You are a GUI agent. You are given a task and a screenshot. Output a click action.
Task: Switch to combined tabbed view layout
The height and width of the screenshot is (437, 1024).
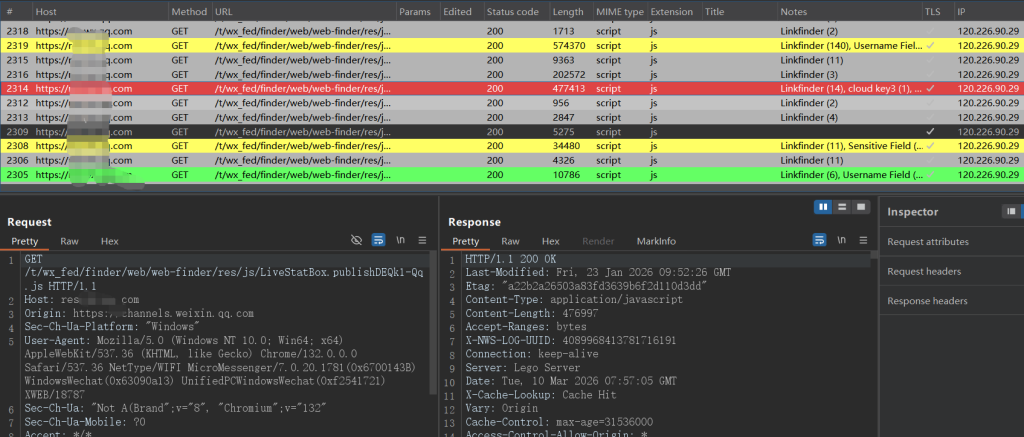pyautogui.click(x=860, y=207)
